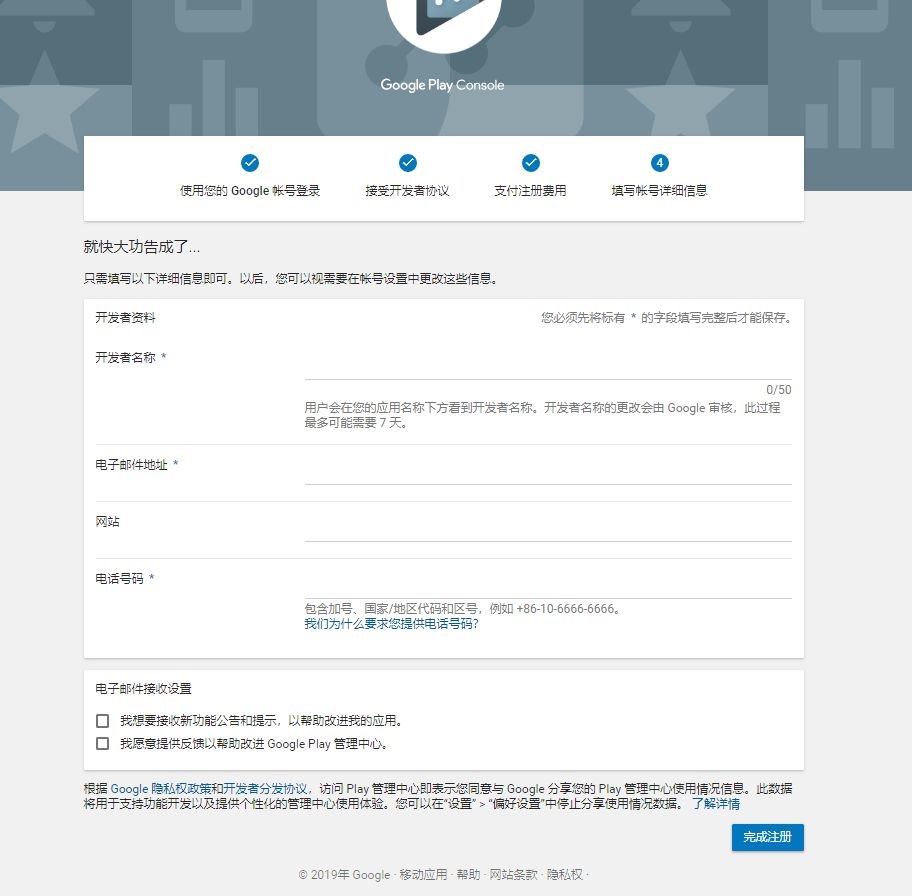Check 我愿意提供反馈以帮助改进 Google Play 管理中心 box
The image size is (912, 896).
(x=102, y=744)
